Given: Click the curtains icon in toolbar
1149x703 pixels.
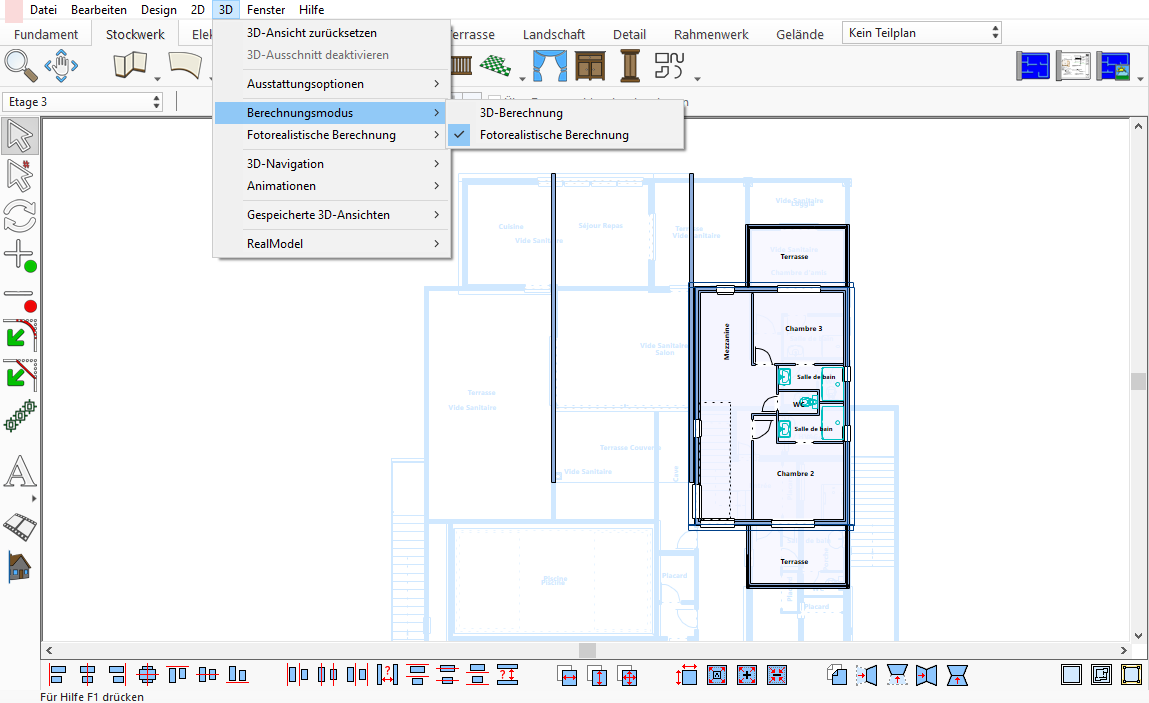Looking at the screenshot, I should [548, 66].
